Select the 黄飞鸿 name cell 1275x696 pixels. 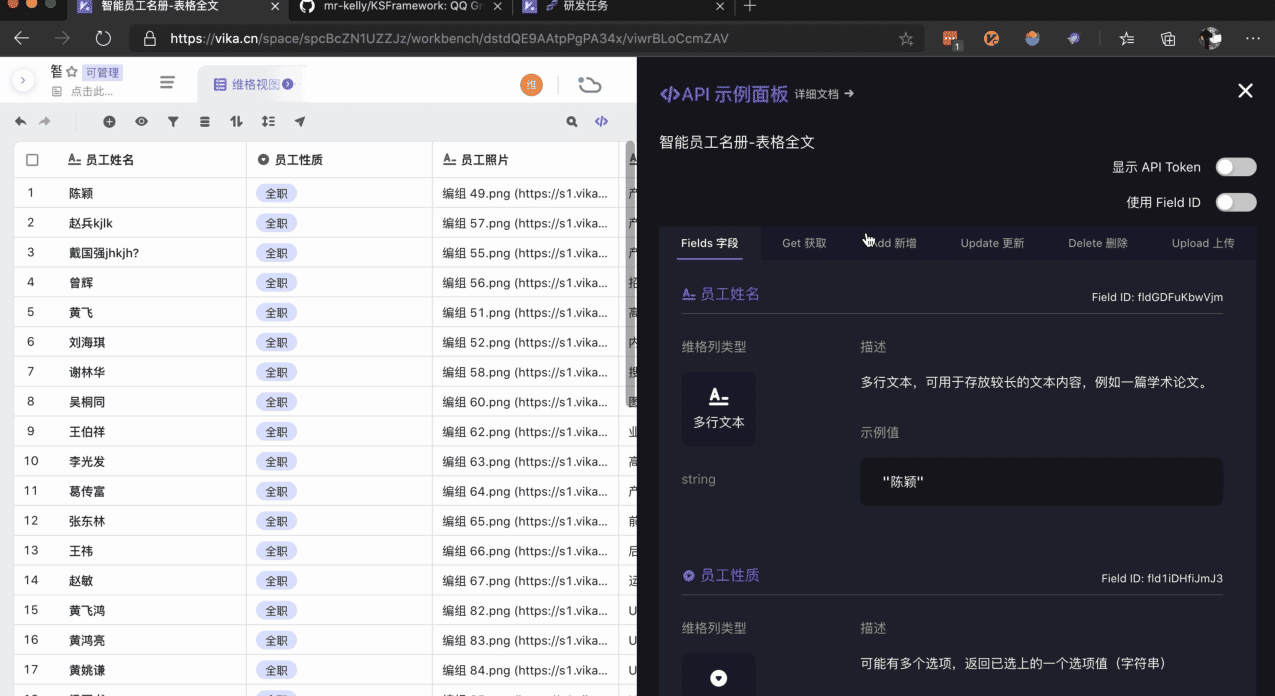click(148, 610)
